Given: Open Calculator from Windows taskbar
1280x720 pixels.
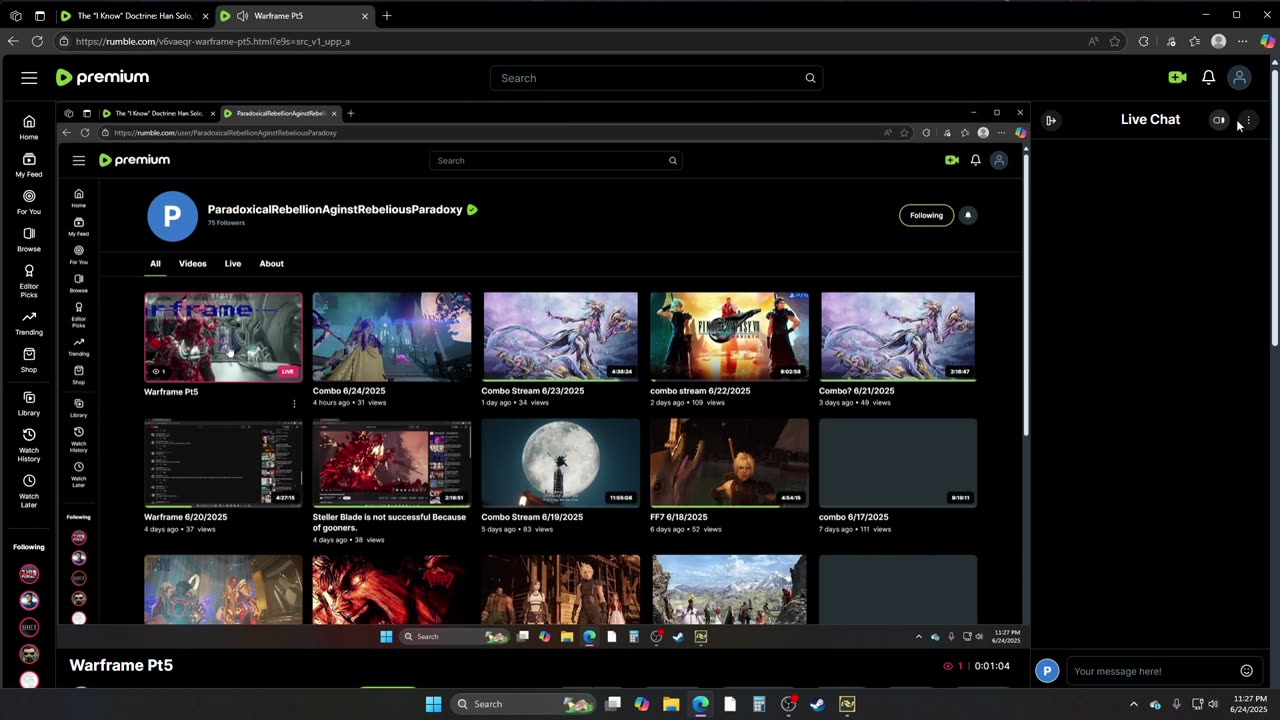Looking at the screenshot, I should click(759, 704).
